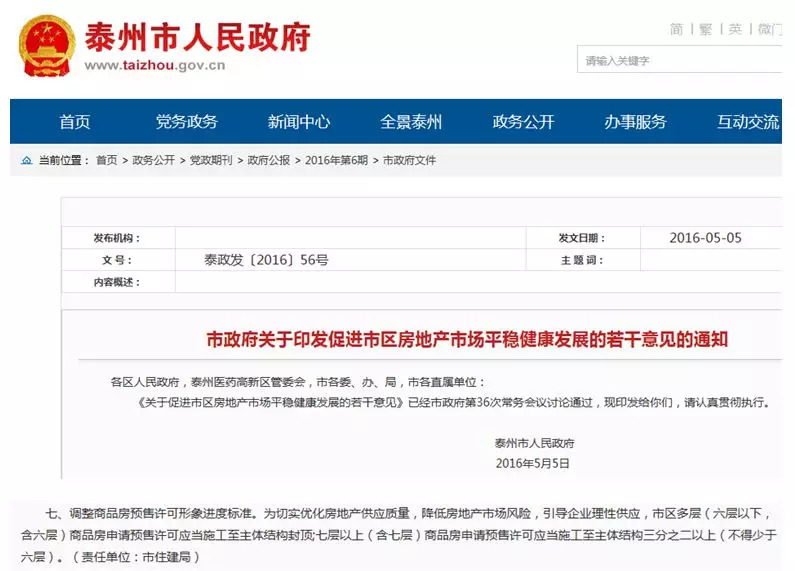
Task: Go to 新闻中心 in the navigation bar
Action: coord(299,122)
